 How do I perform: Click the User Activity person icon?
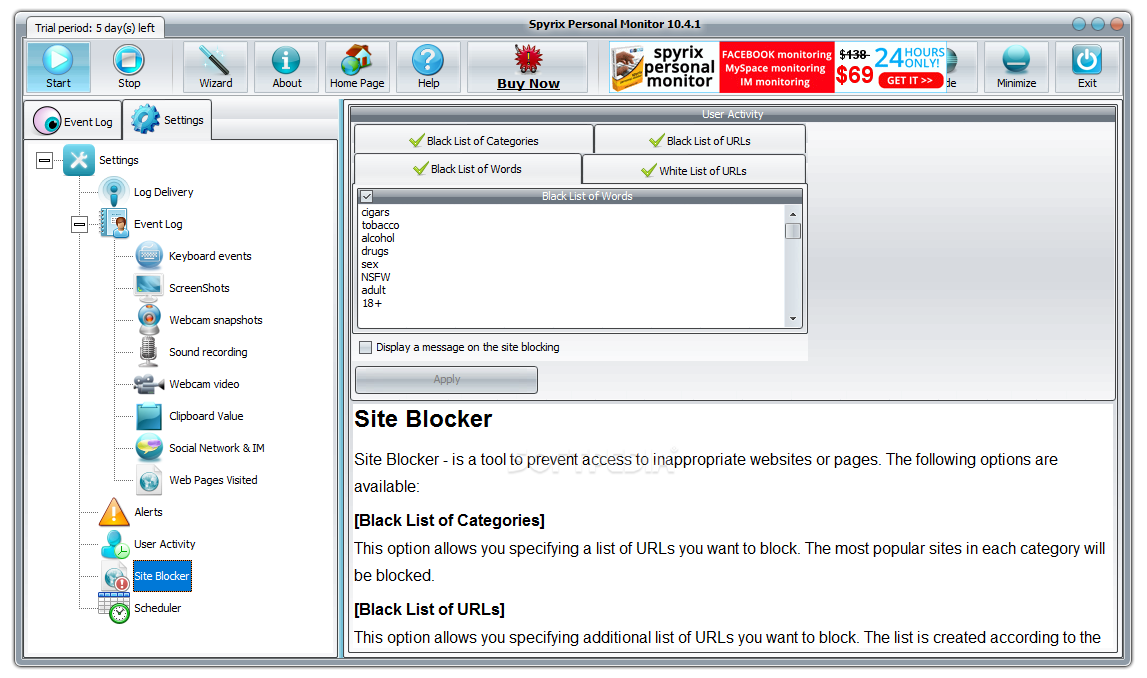click(115, 544)
